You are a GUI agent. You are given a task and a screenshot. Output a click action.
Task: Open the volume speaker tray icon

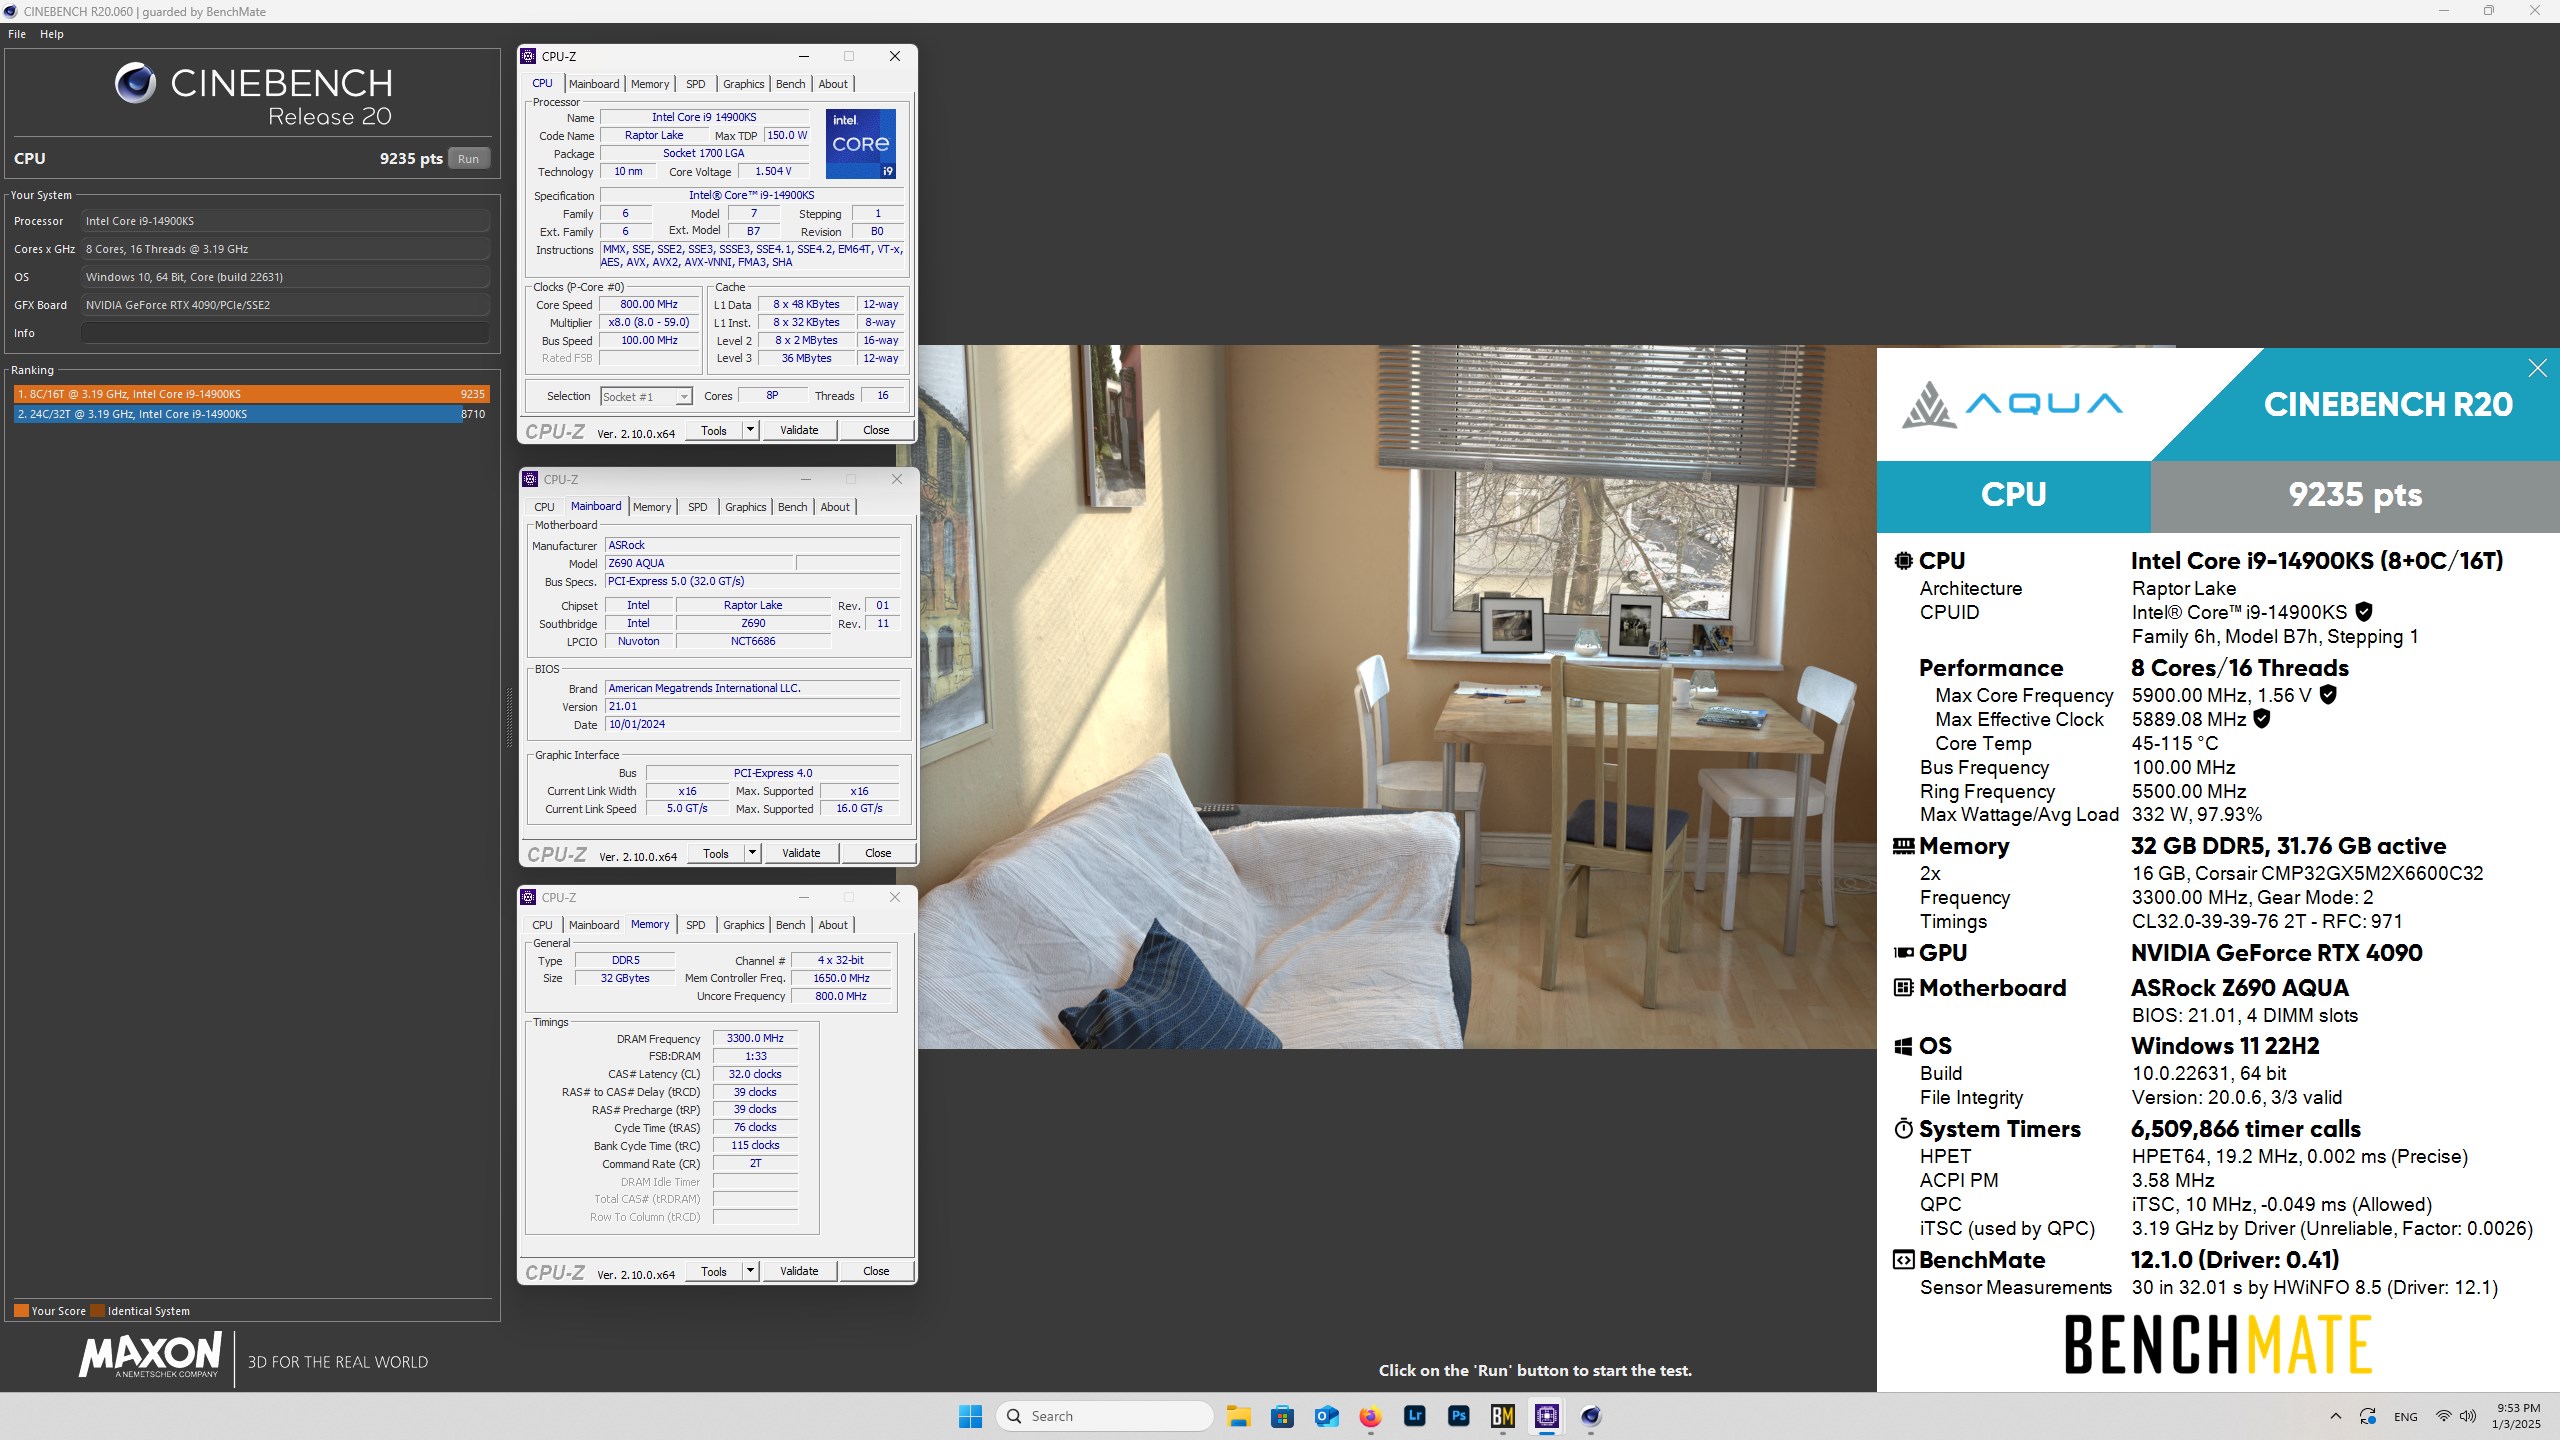coord(2468,1416)
